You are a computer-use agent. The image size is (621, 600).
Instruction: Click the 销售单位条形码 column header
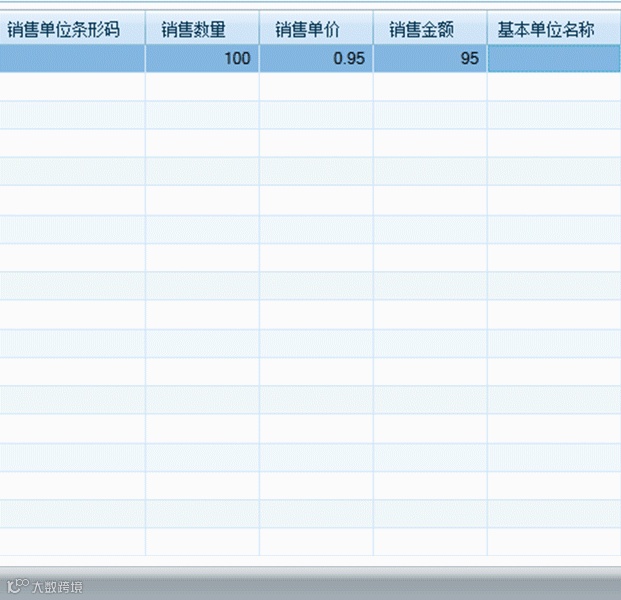coord(72,29)
